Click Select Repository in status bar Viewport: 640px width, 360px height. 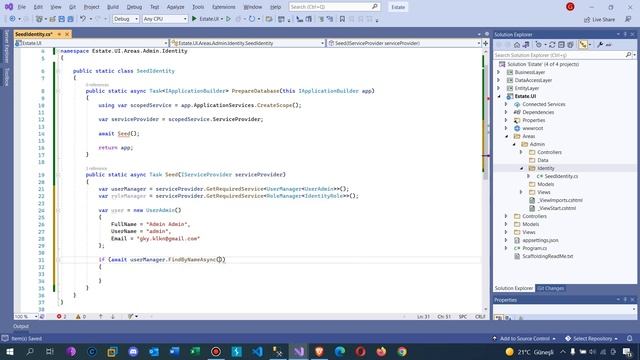(591, 338)
